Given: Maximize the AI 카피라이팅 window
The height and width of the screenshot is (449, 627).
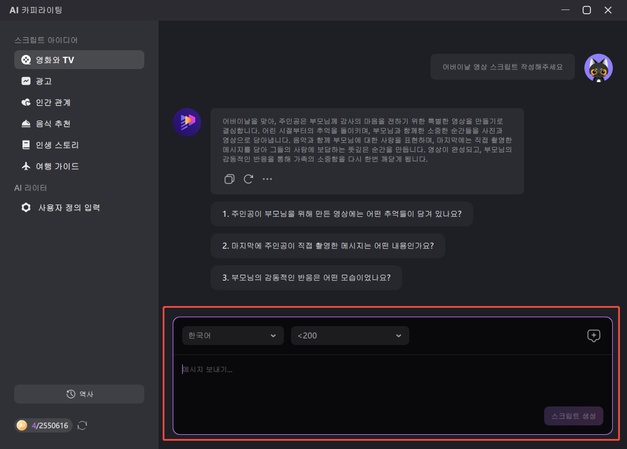Looking at the screenshot, I should [x=586, y=10].
